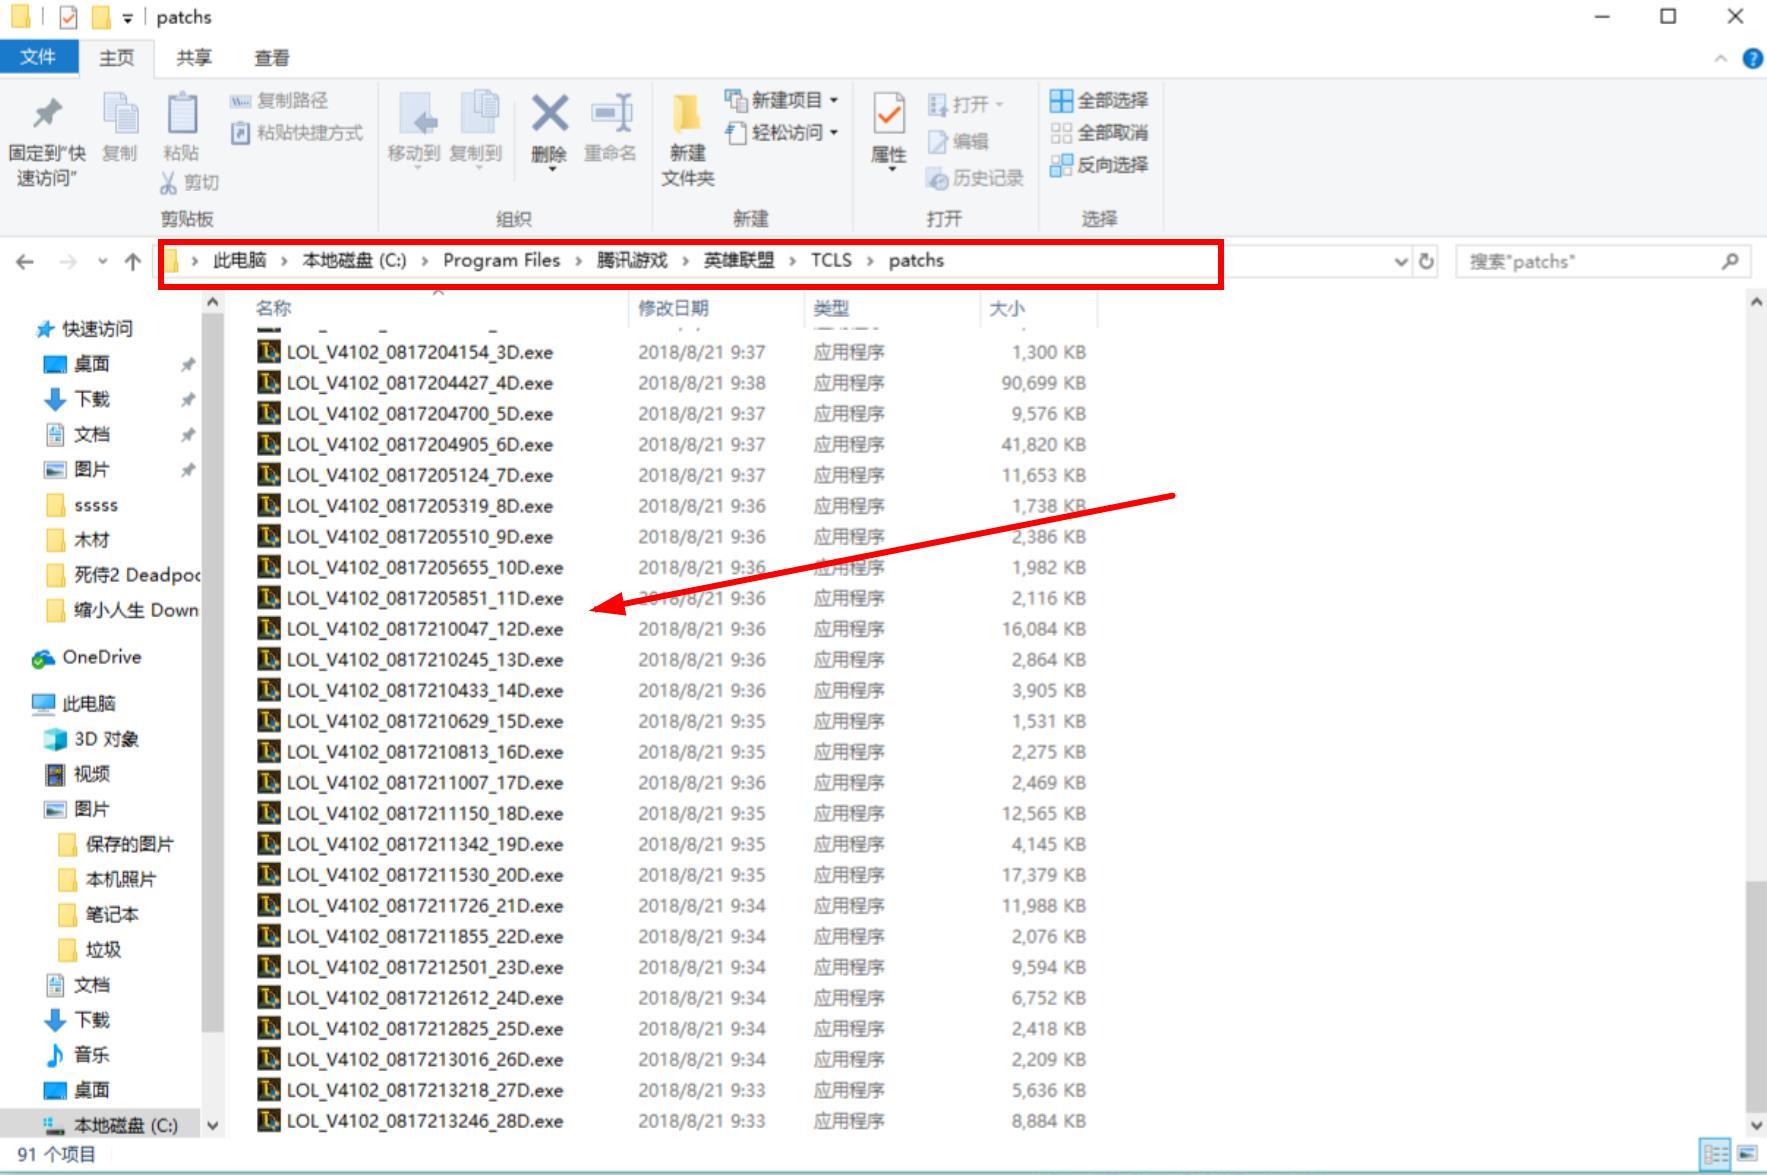Viewport: 1767px width, 1175px height.
Task: Open the address bar history dropdown
Action: (x=1400, y=261)
